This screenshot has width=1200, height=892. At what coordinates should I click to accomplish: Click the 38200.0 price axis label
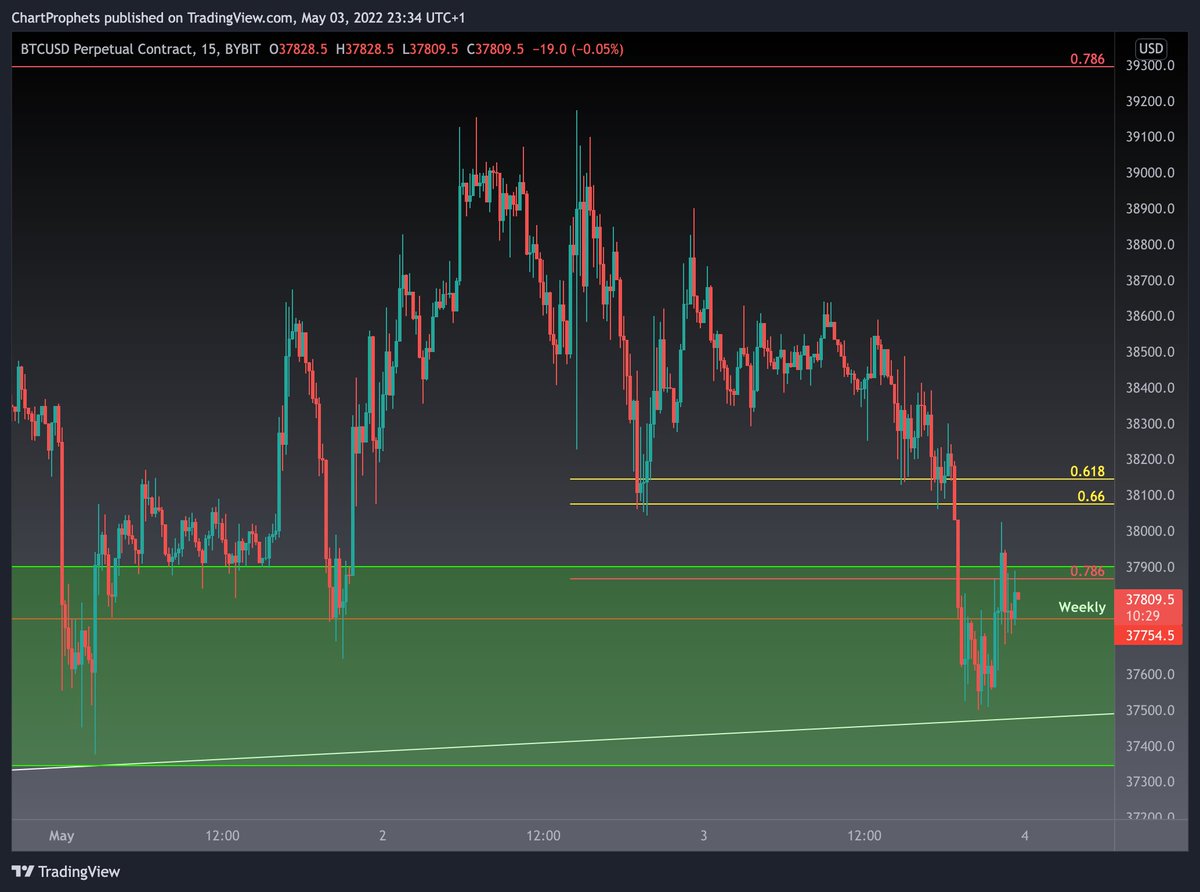1149,460
